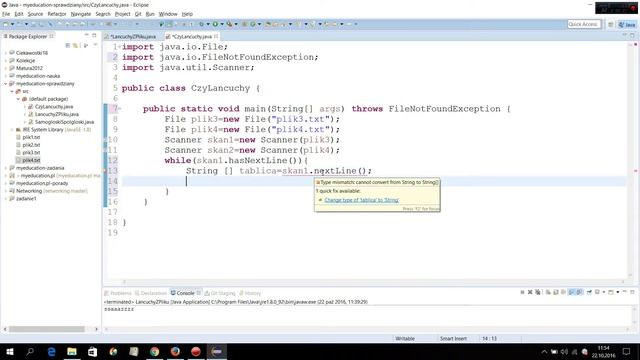The width and height of the screenshot is (640, 360).
Task: Collapse the src folder
Action: pos(12,91)
